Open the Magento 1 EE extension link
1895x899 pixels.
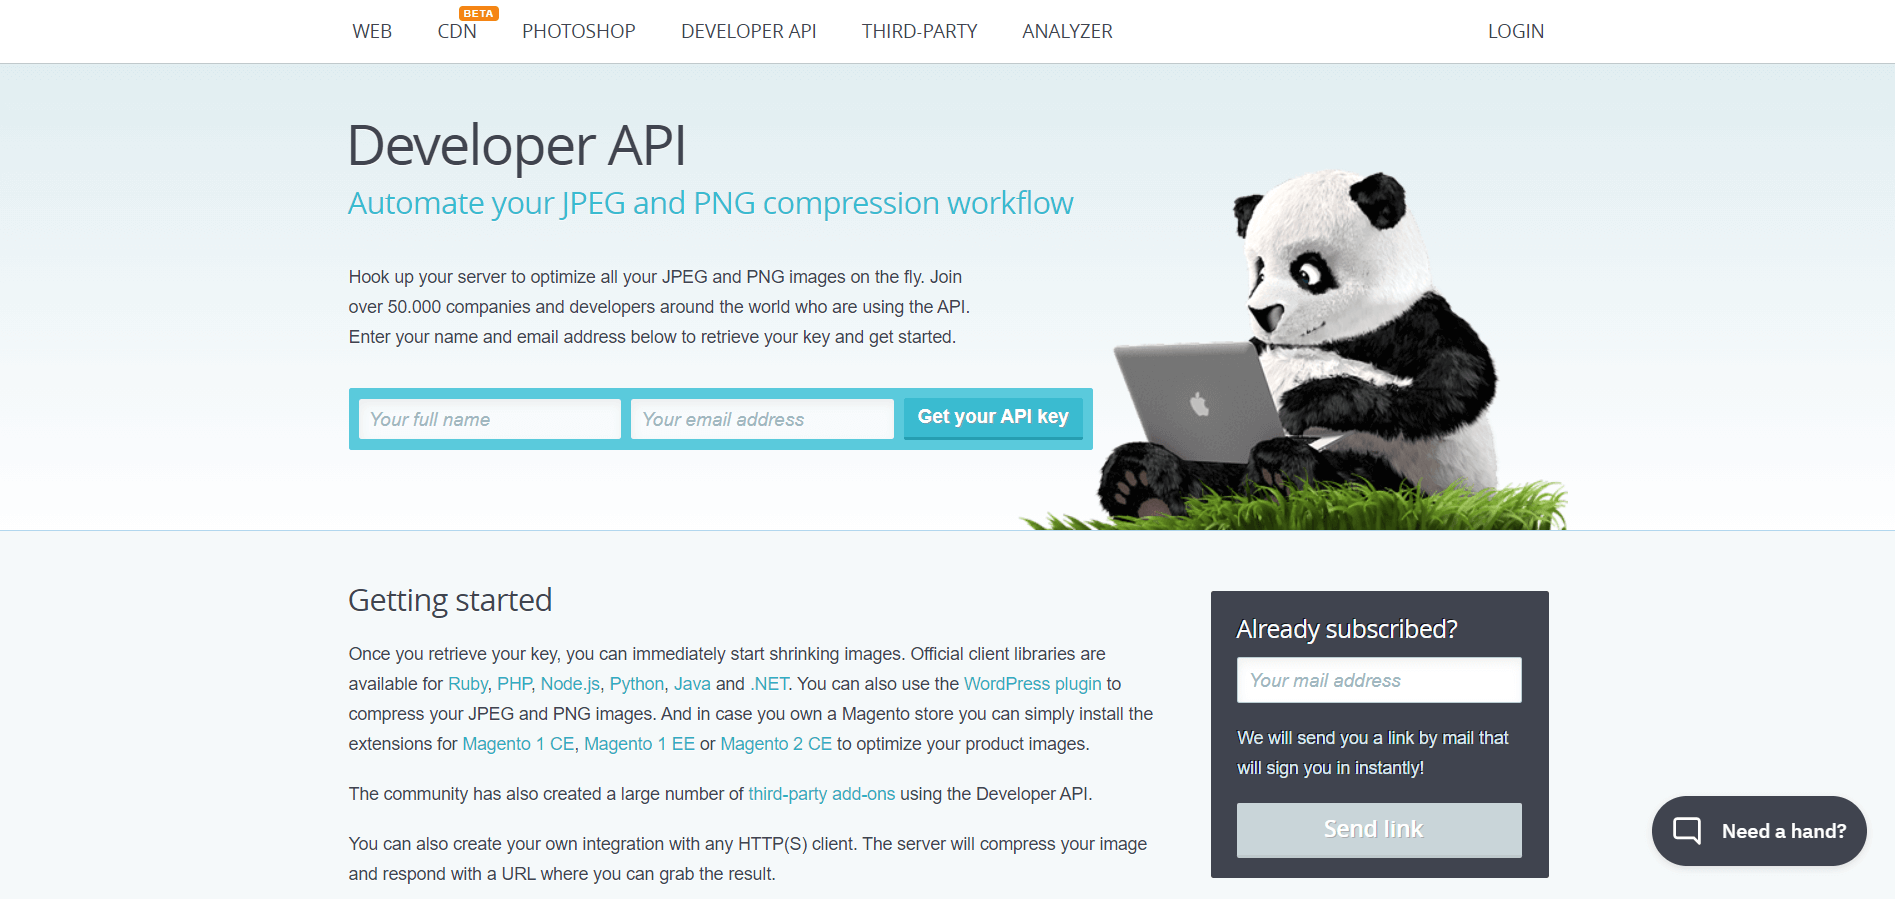639,744
